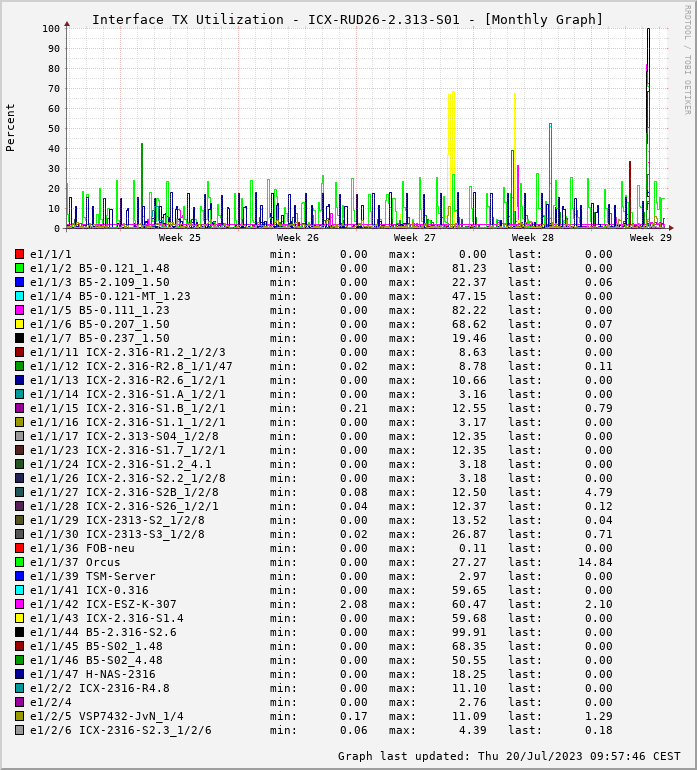The image size is (697, 770).
Task: Click the RRDTOOL / TOBI OETIKER watermark
Action: 687,59
